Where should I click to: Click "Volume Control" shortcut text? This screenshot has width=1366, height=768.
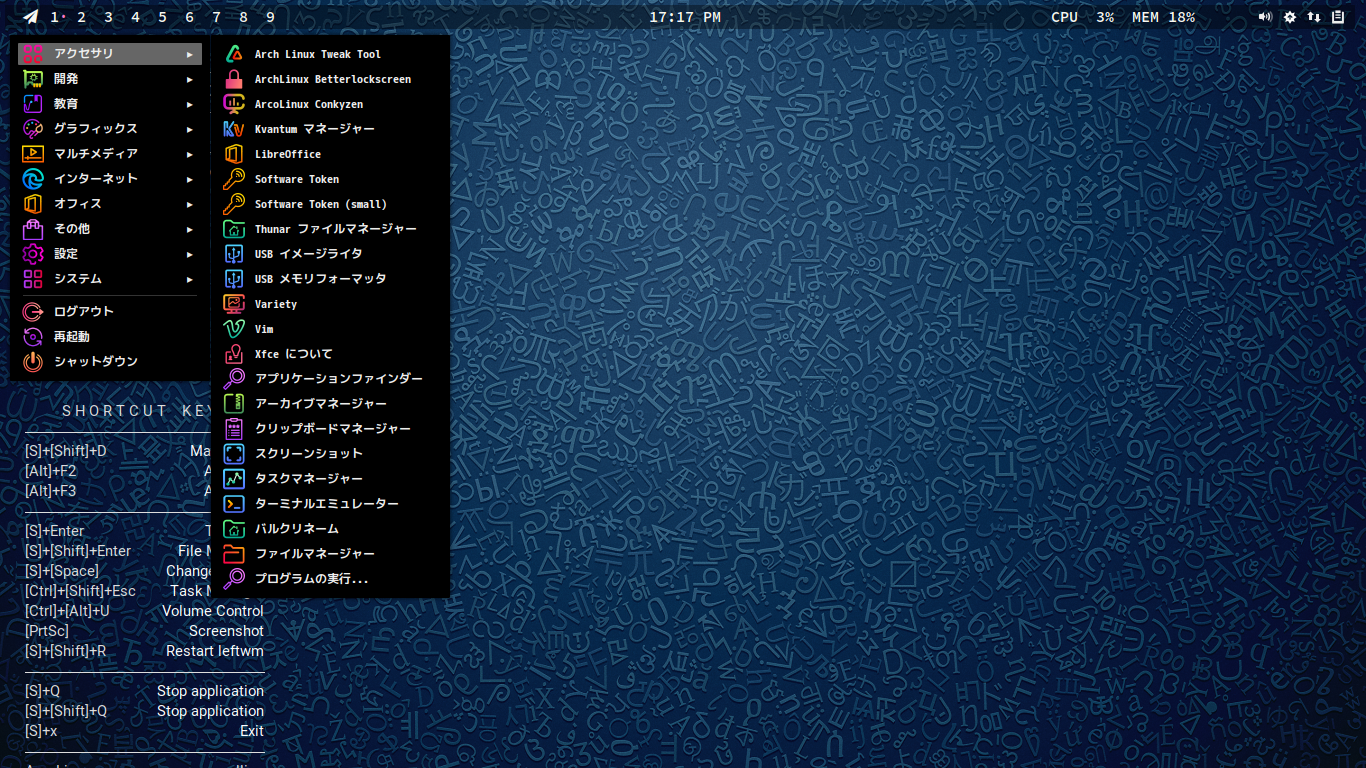[213, 611]
